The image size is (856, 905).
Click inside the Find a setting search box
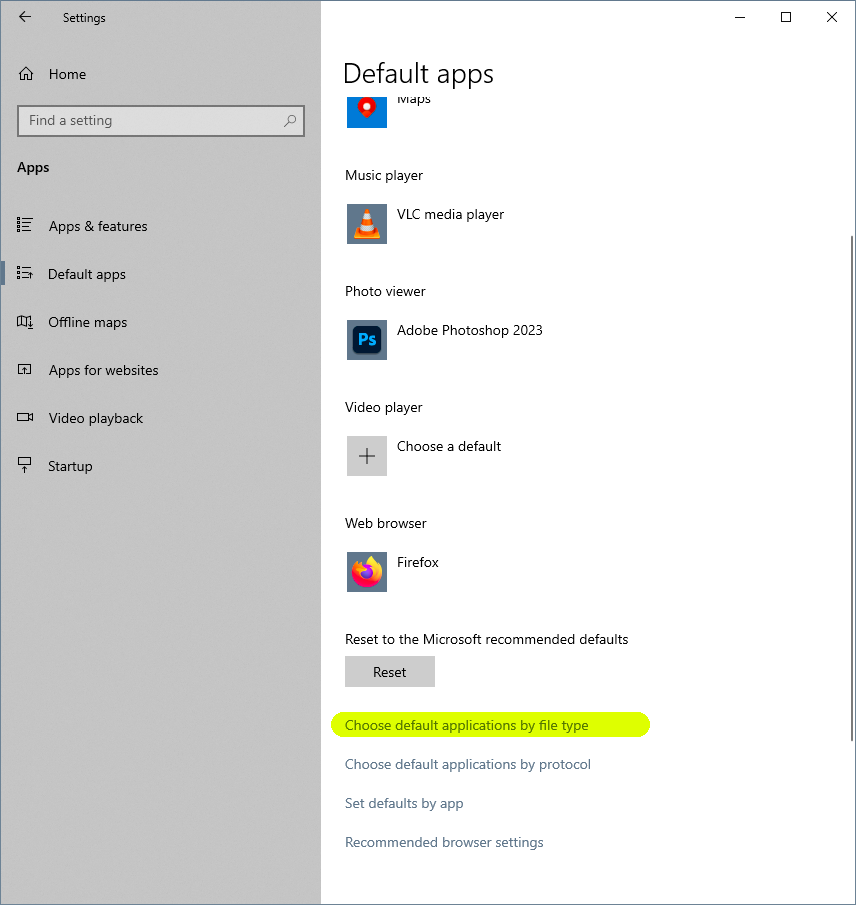point(150,120)
